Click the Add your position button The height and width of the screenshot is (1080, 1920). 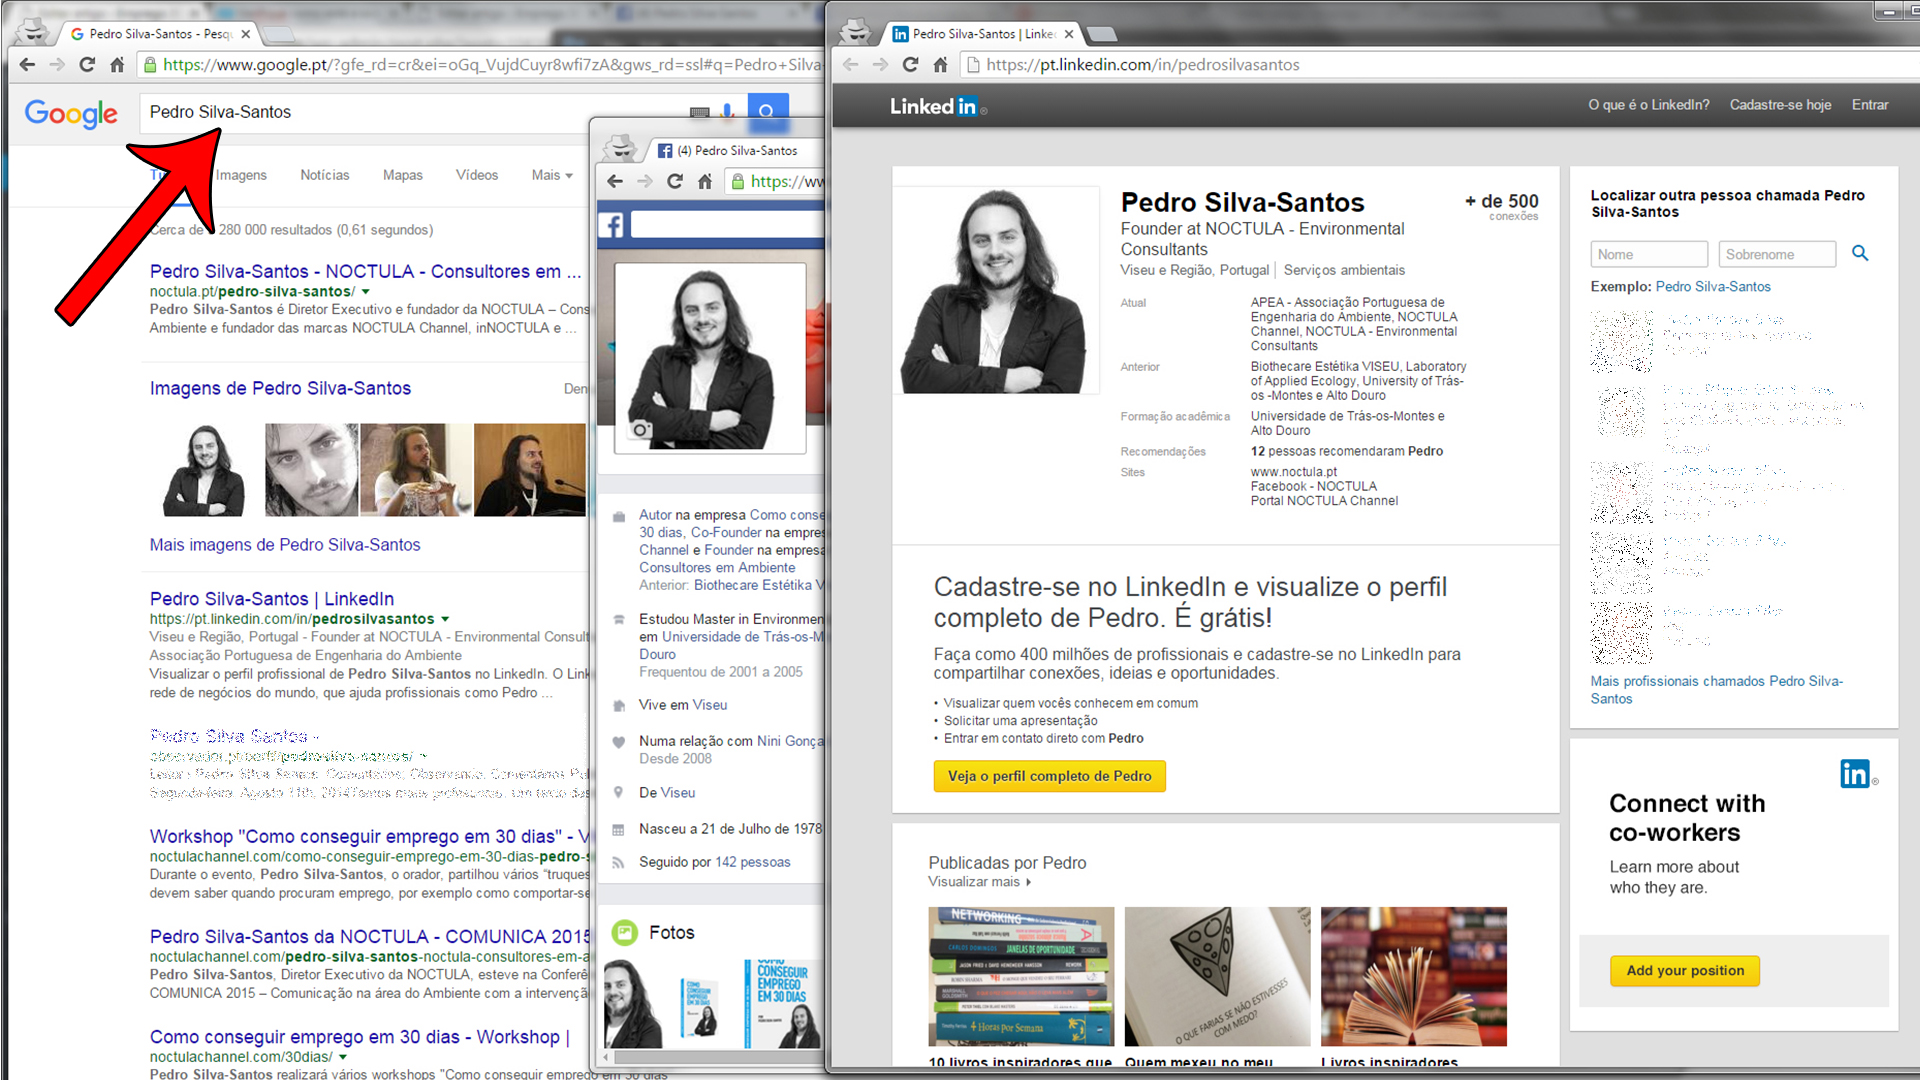point(1685,970)
